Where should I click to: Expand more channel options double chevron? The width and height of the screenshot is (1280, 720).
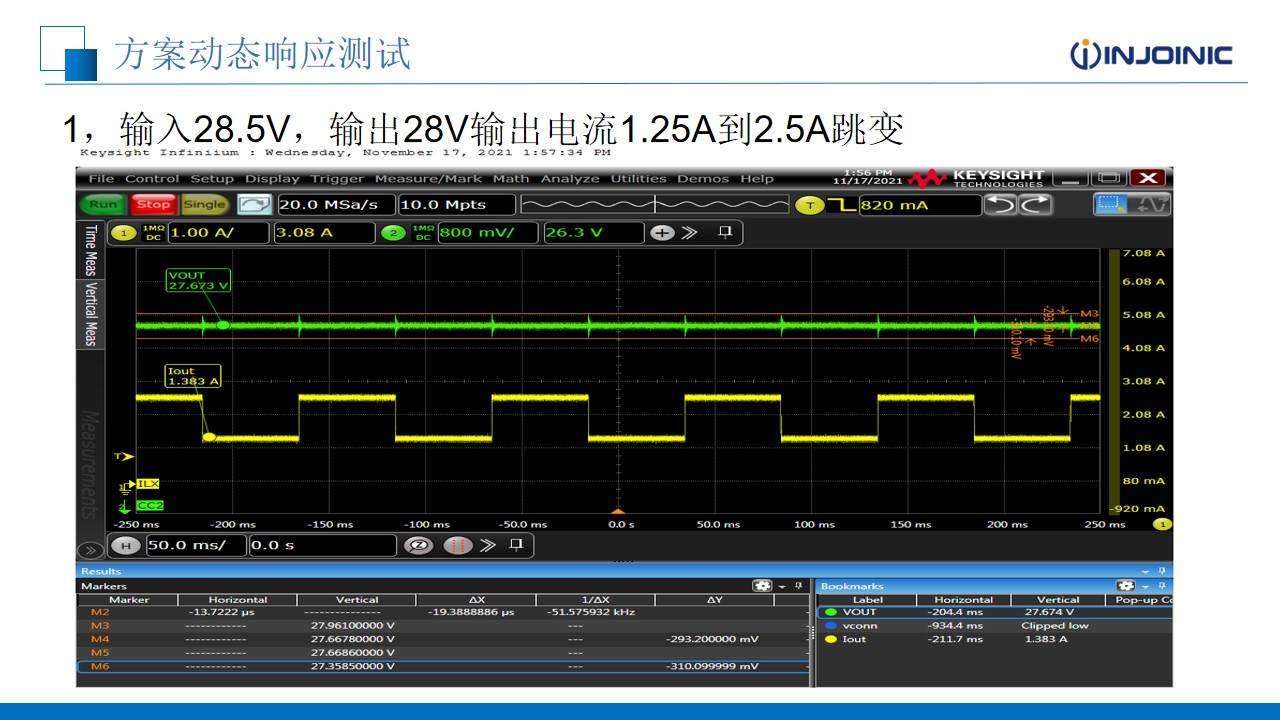(x=689, y=233)
